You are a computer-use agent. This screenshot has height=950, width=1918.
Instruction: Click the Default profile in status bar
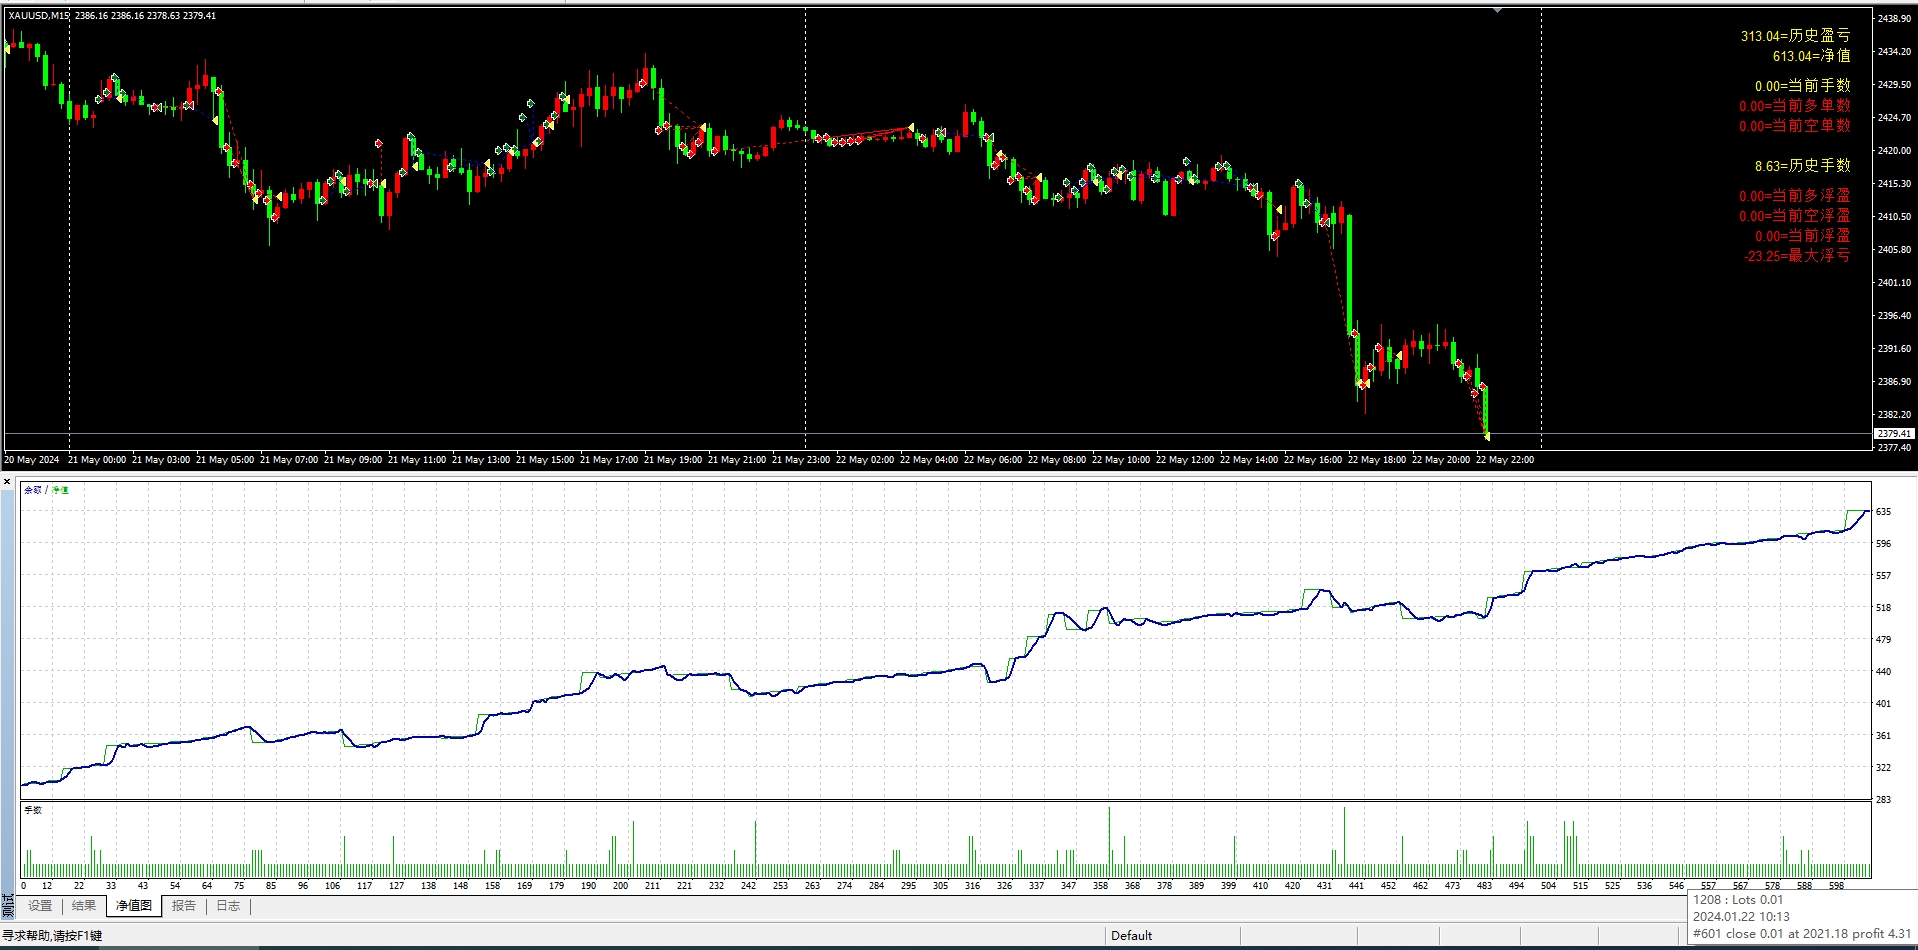click(1132, 936)
